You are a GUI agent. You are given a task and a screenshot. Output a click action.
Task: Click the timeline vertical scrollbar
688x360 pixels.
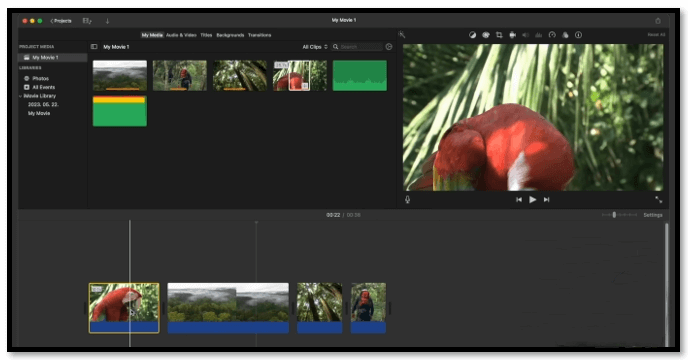pos(666,284)
